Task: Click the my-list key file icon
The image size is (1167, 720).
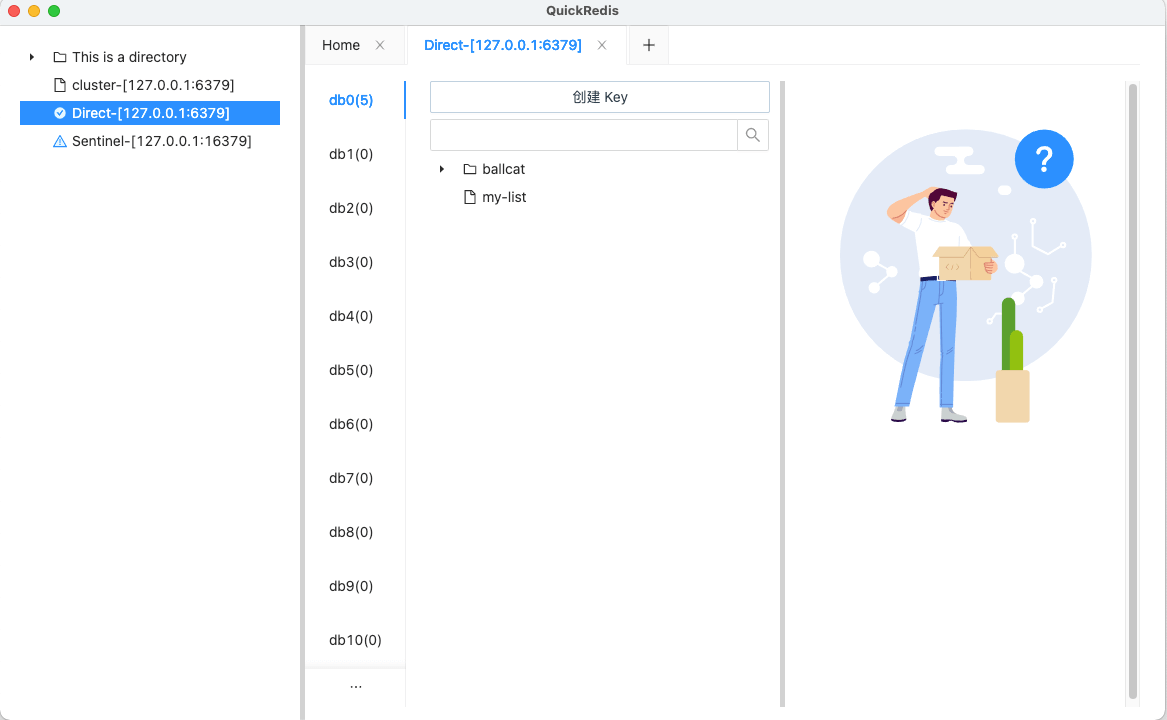Action: tap(470, 197)
